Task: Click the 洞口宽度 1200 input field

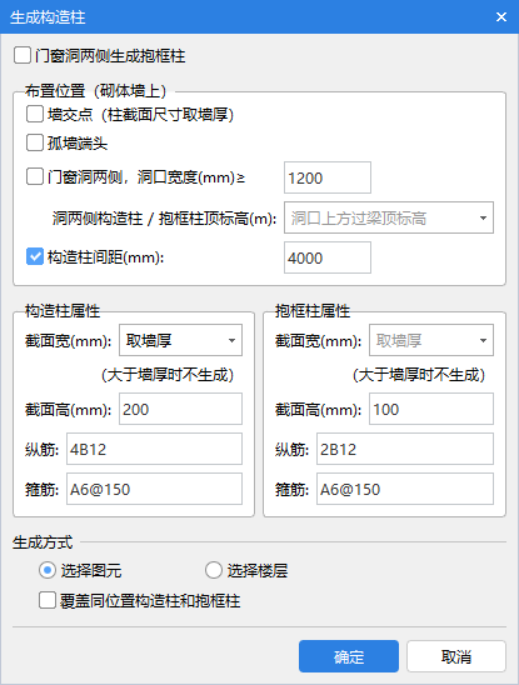Action: click(x=327, y=178)
